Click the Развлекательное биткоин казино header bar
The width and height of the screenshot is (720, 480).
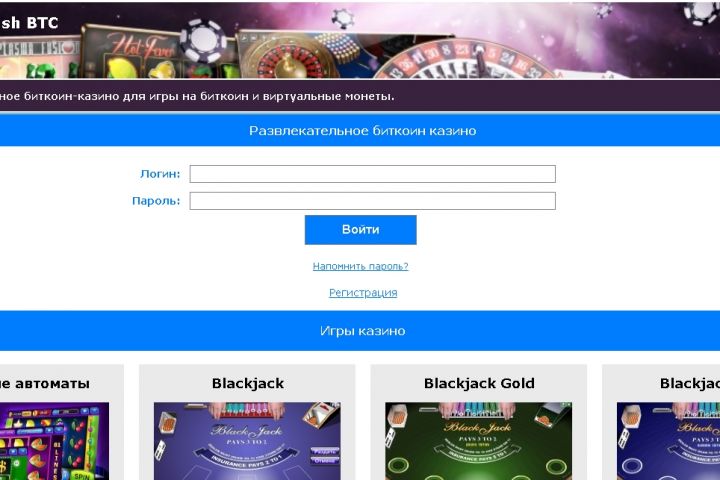coord(360,130)
